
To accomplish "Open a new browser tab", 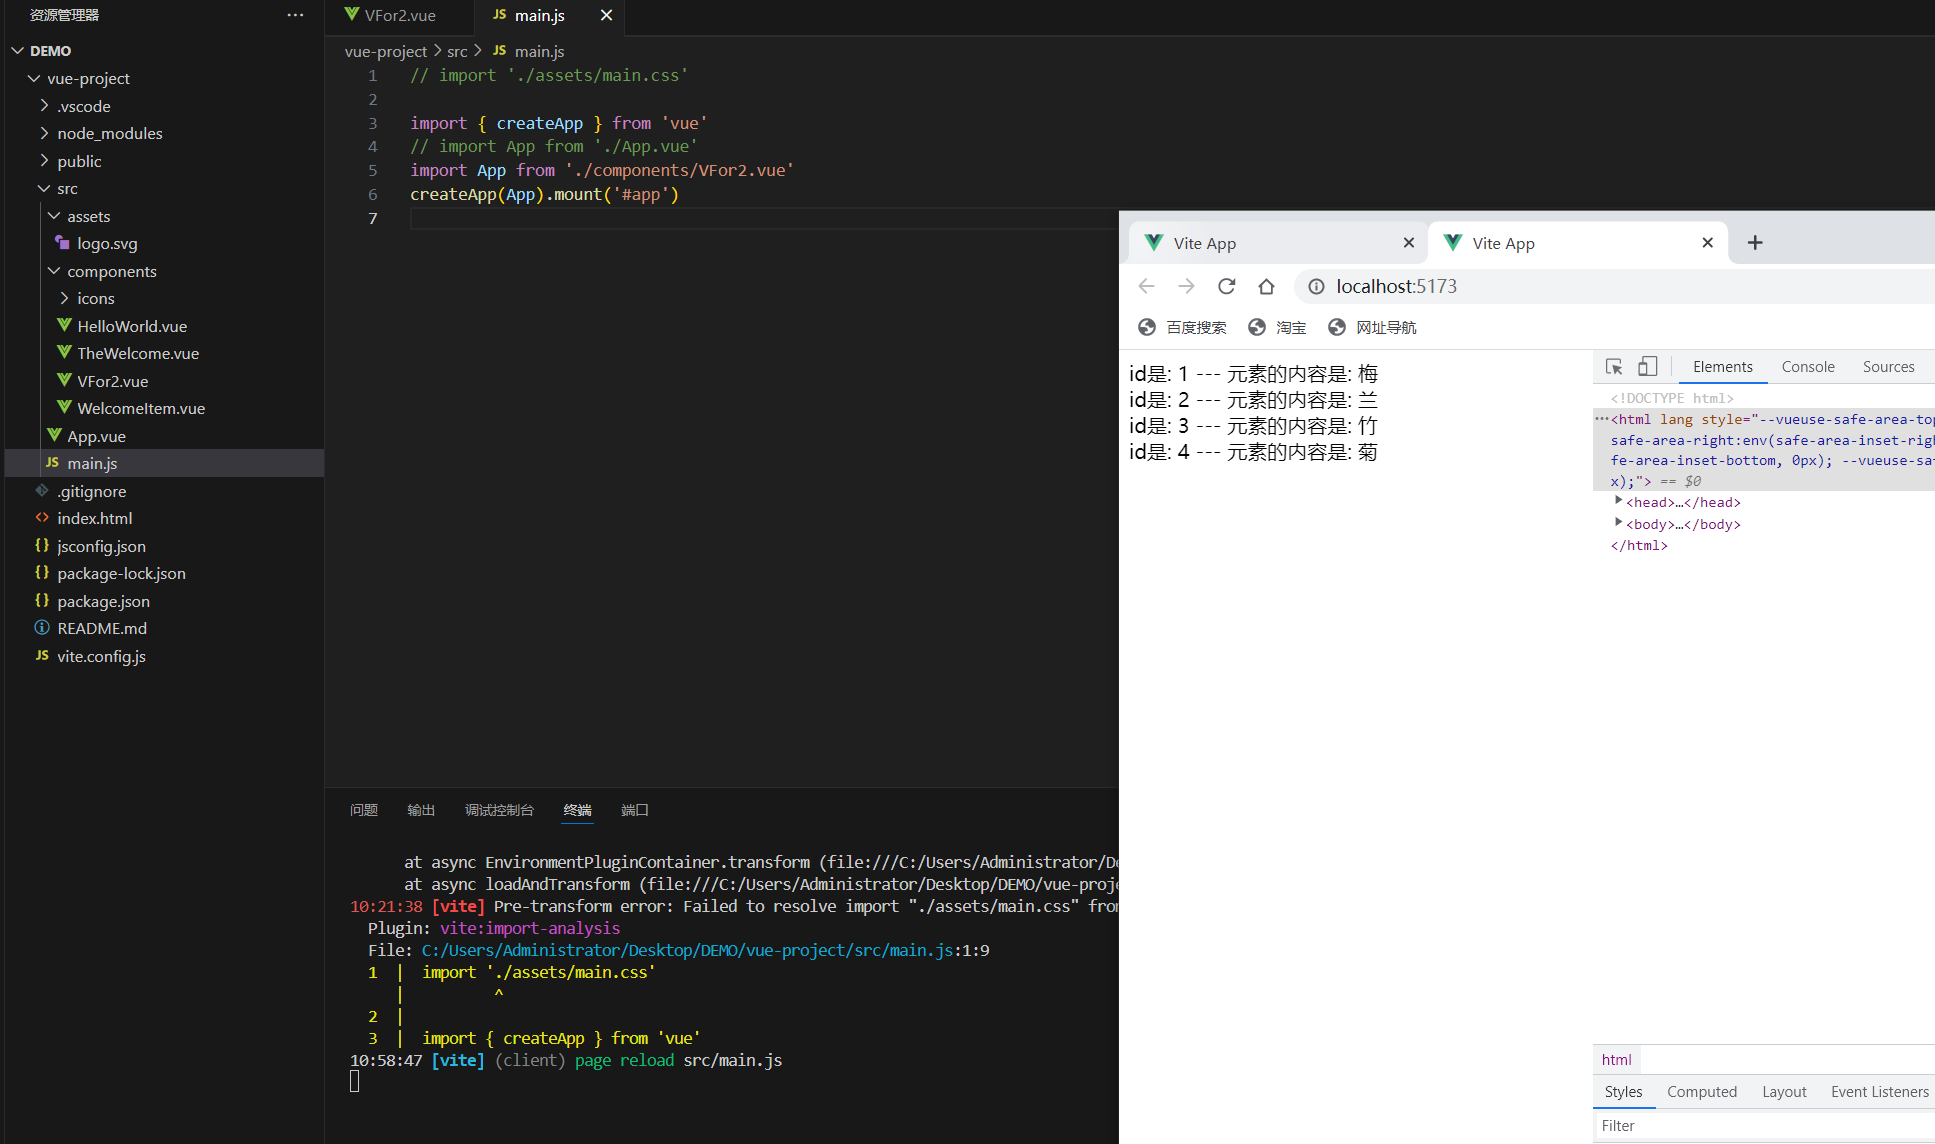I will (1755, 243).
